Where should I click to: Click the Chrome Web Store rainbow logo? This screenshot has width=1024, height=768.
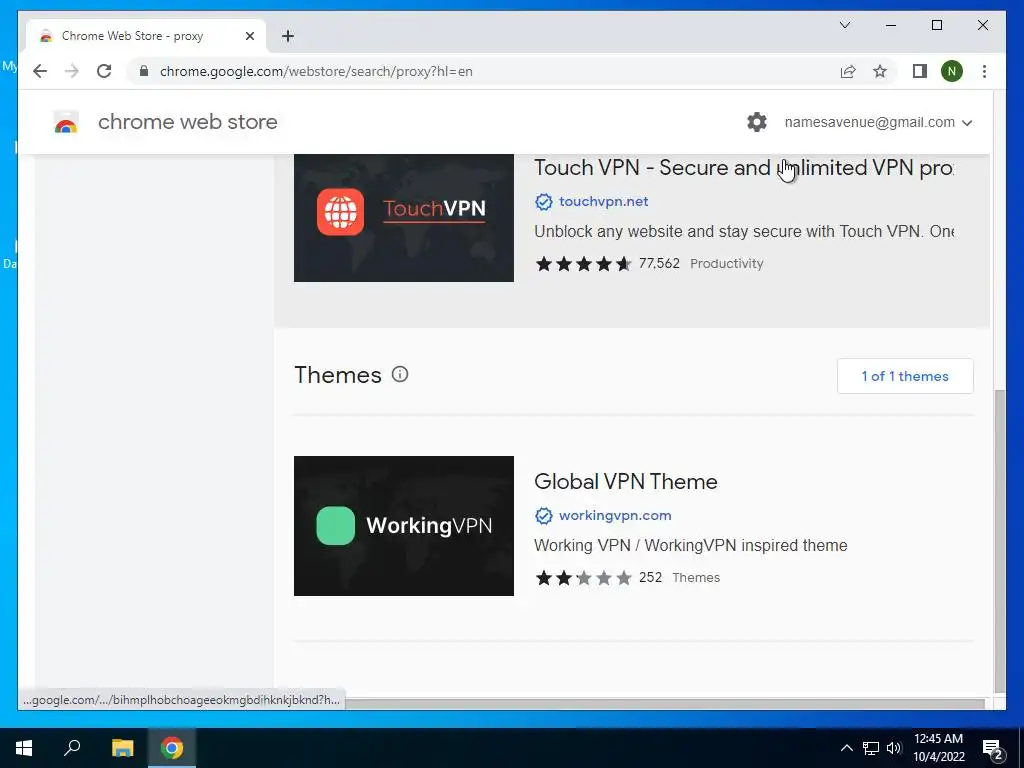[65, 122]
